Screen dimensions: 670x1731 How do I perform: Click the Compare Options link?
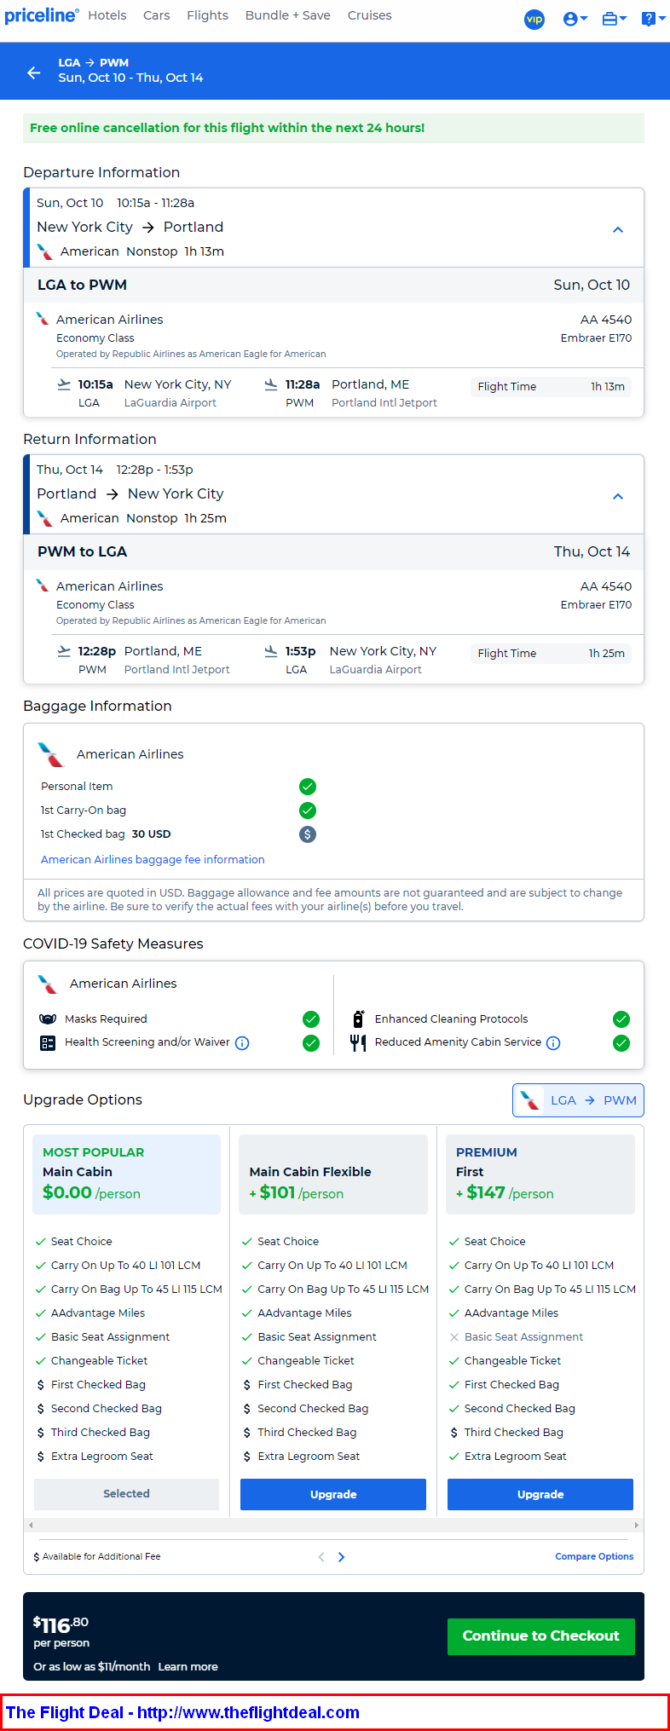[x=594, y=1557]
